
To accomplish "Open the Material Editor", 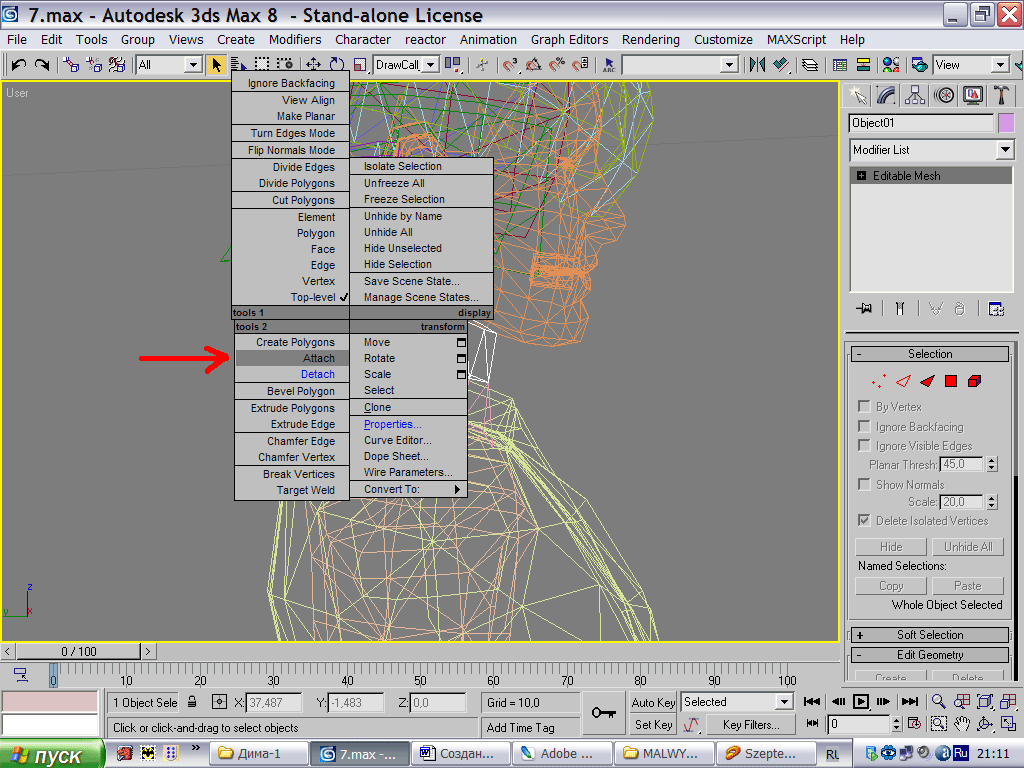I will [x=891, y=65].
